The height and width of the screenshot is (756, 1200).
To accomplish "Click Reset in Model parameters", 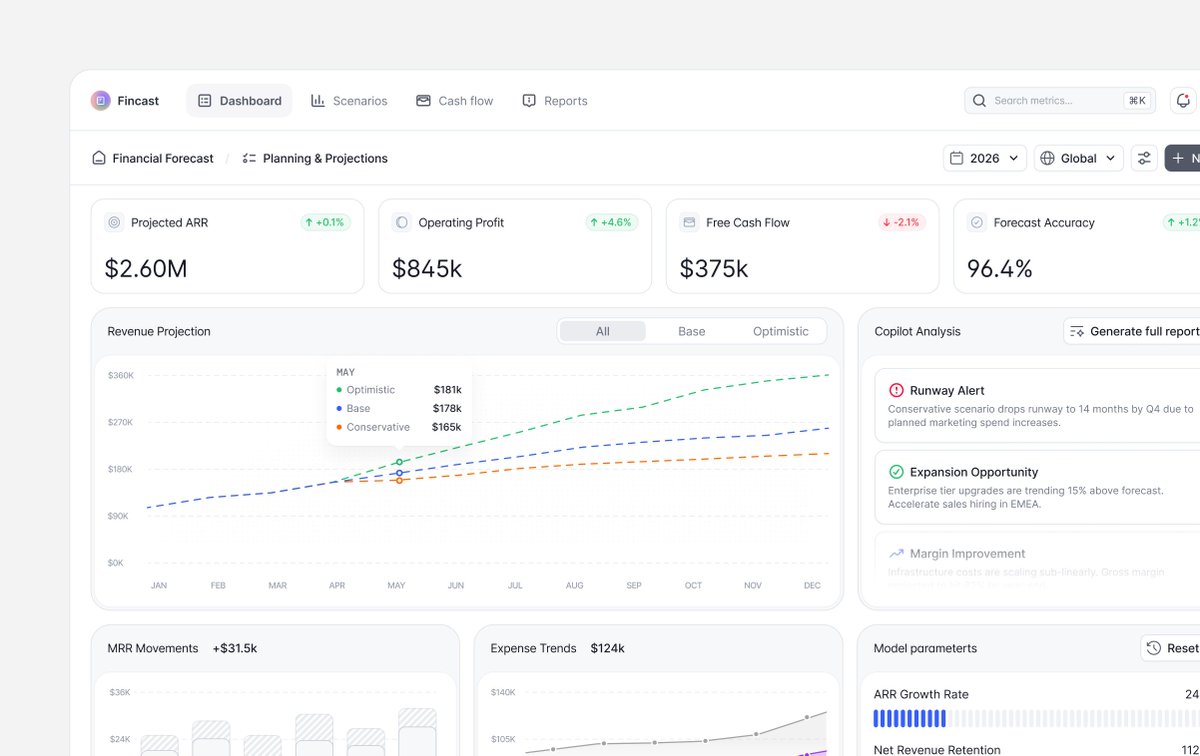I will pos(1171,648).
